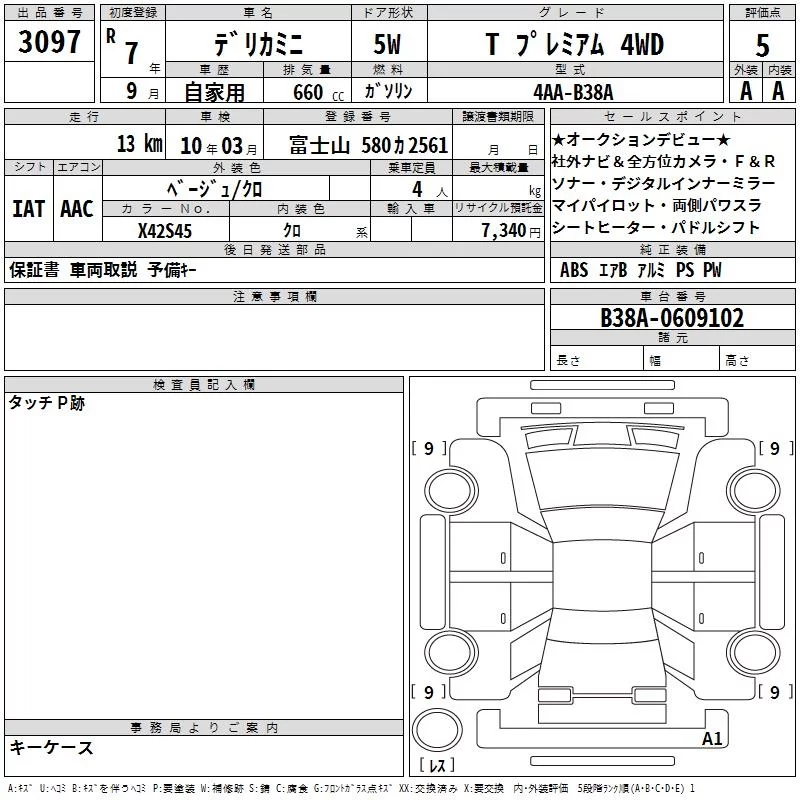Click sales point ★オークションデビュー★
This screenshot has height=800, width=800.
pyautogui.click(x=641, y=139)
